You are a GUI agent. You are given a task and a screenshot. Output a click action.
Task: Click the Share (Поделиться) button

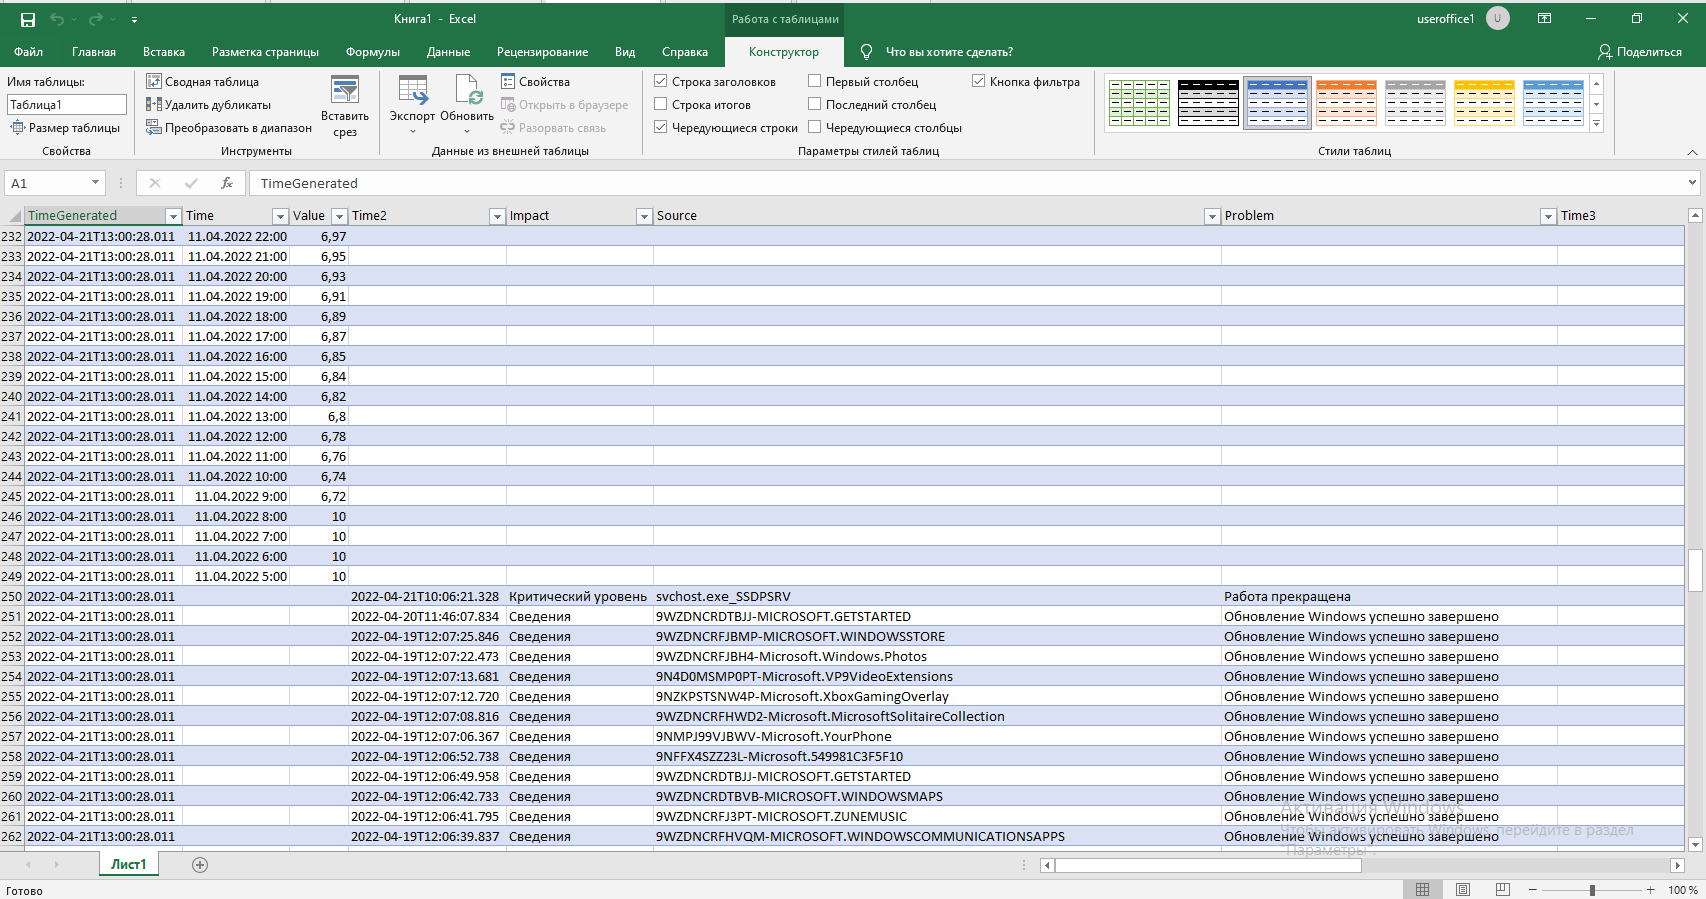tap(1640, 52)
